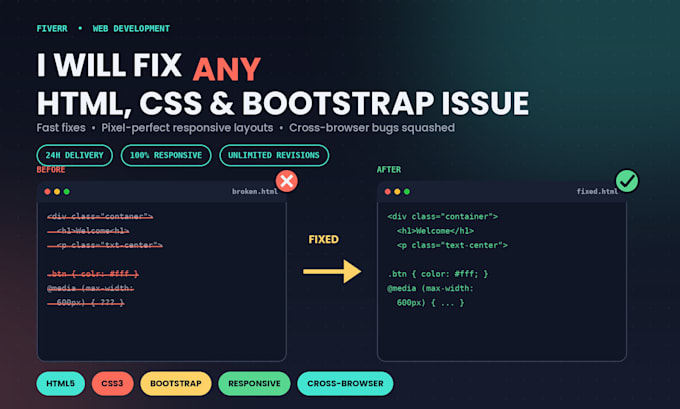Click 'Cross-browser bugs squashed' subtitle text
This screenshot has width=680, height=409.
[372, 128]
